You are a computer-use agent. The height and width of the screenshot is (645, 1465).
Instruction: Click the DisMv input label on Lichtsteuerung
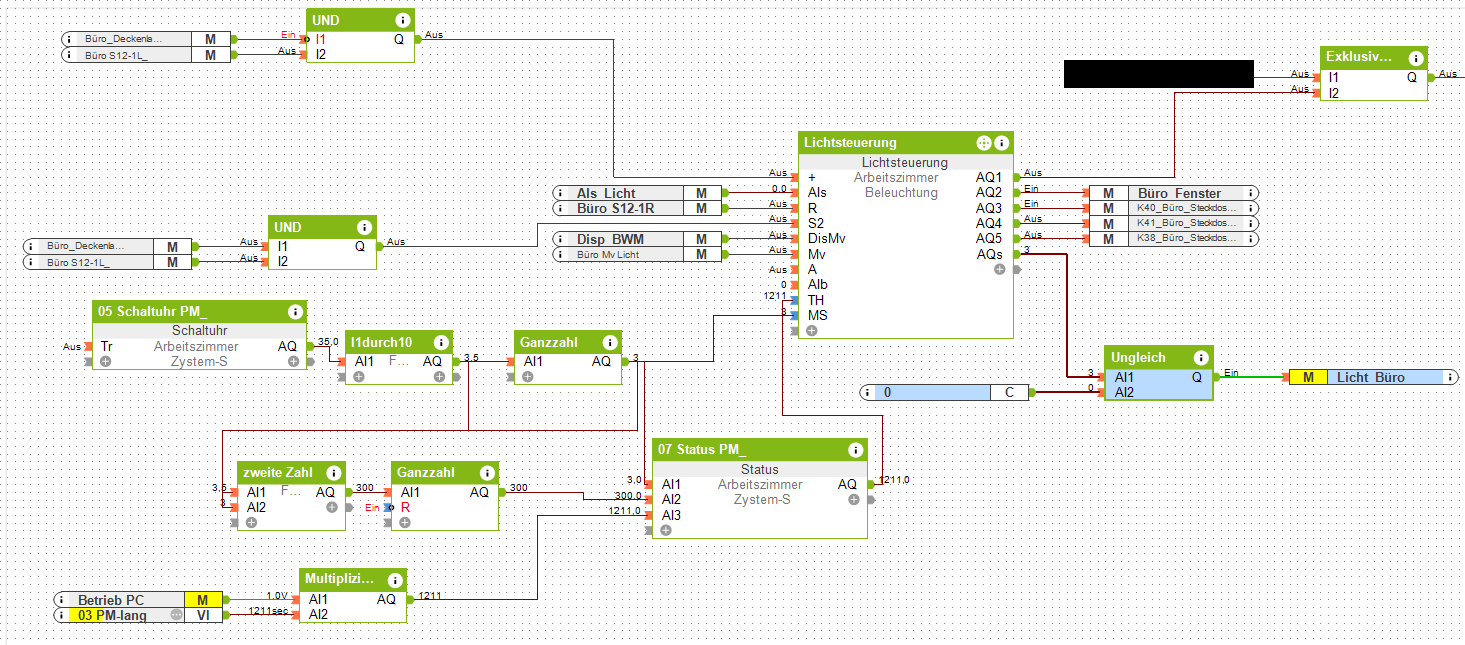click(826, 239)
